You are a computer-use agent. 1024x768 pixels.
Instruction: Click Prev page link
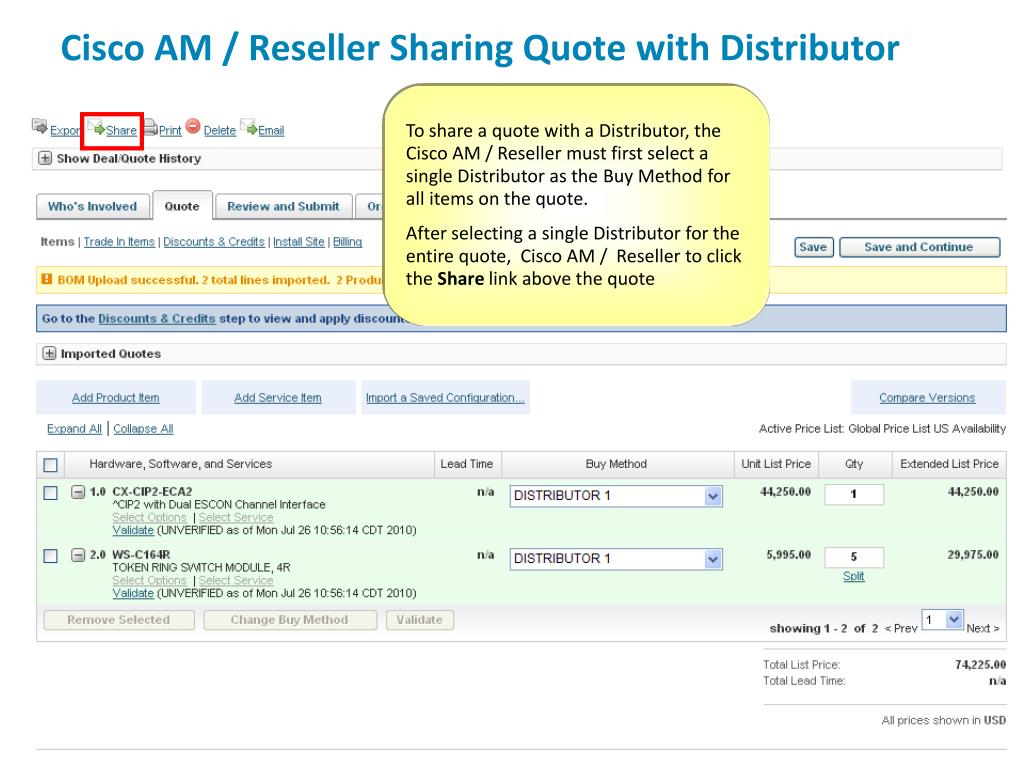[x=901, y=628]
